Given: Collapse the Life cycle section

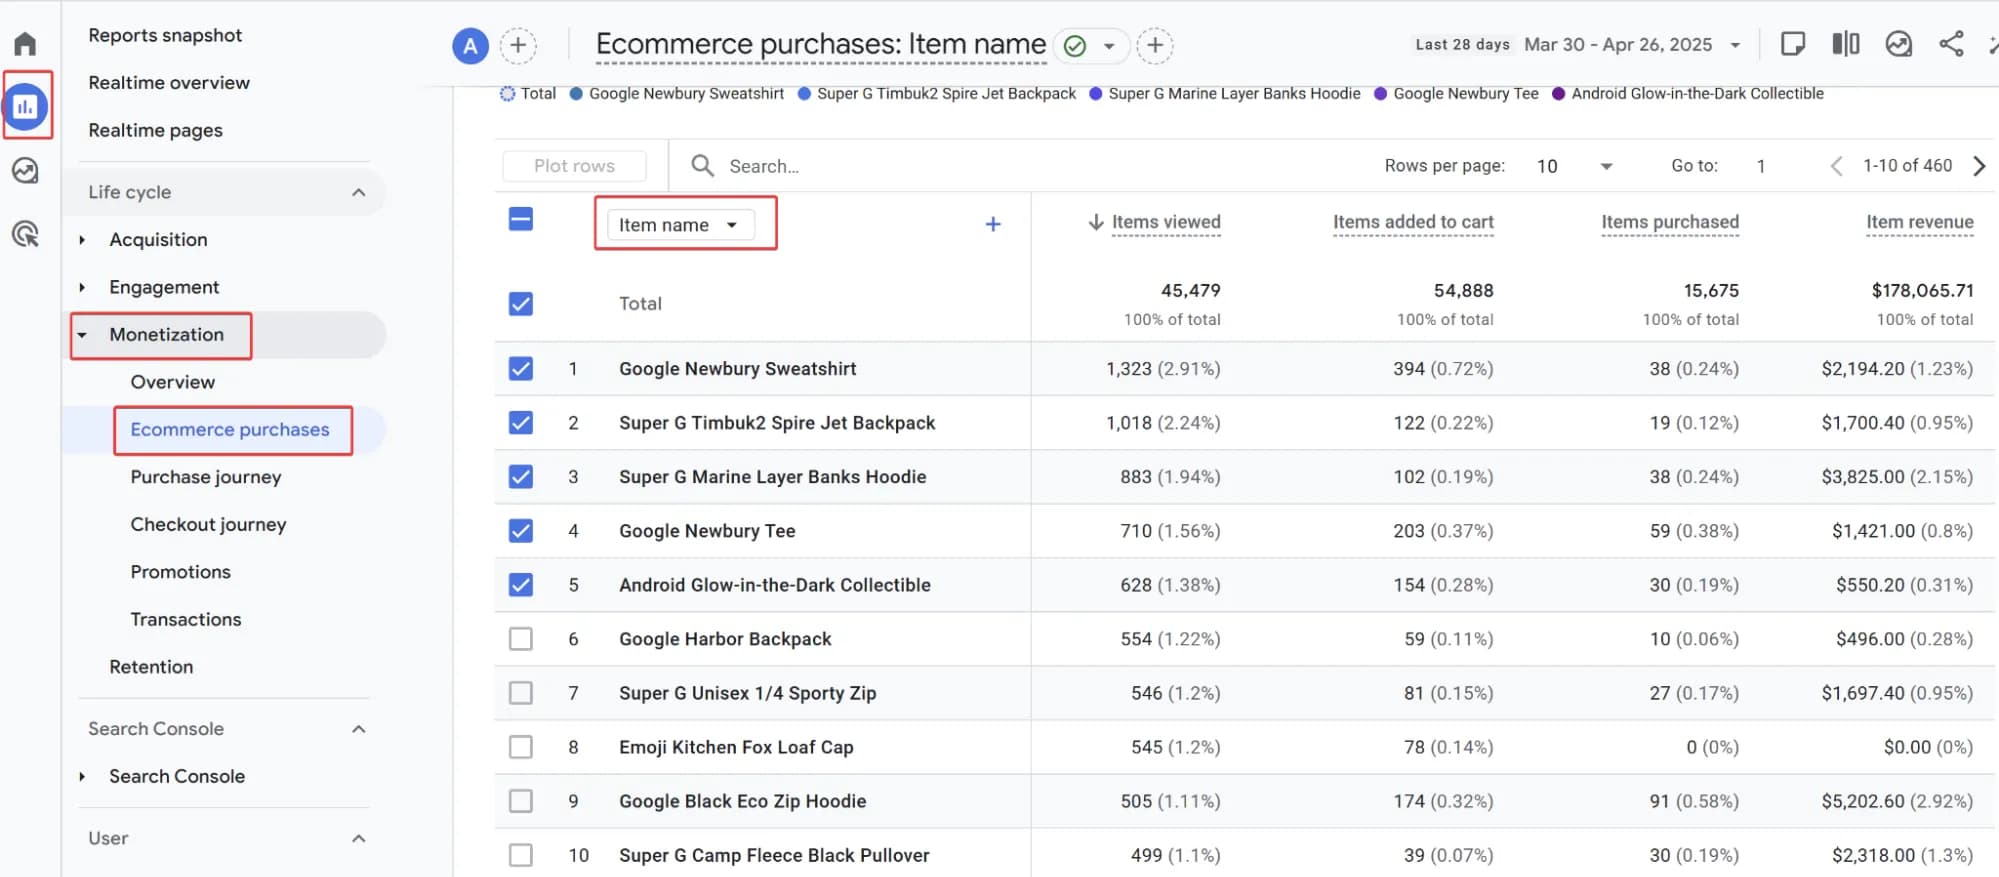Looking at the screenshot, I should click(358, 192).
